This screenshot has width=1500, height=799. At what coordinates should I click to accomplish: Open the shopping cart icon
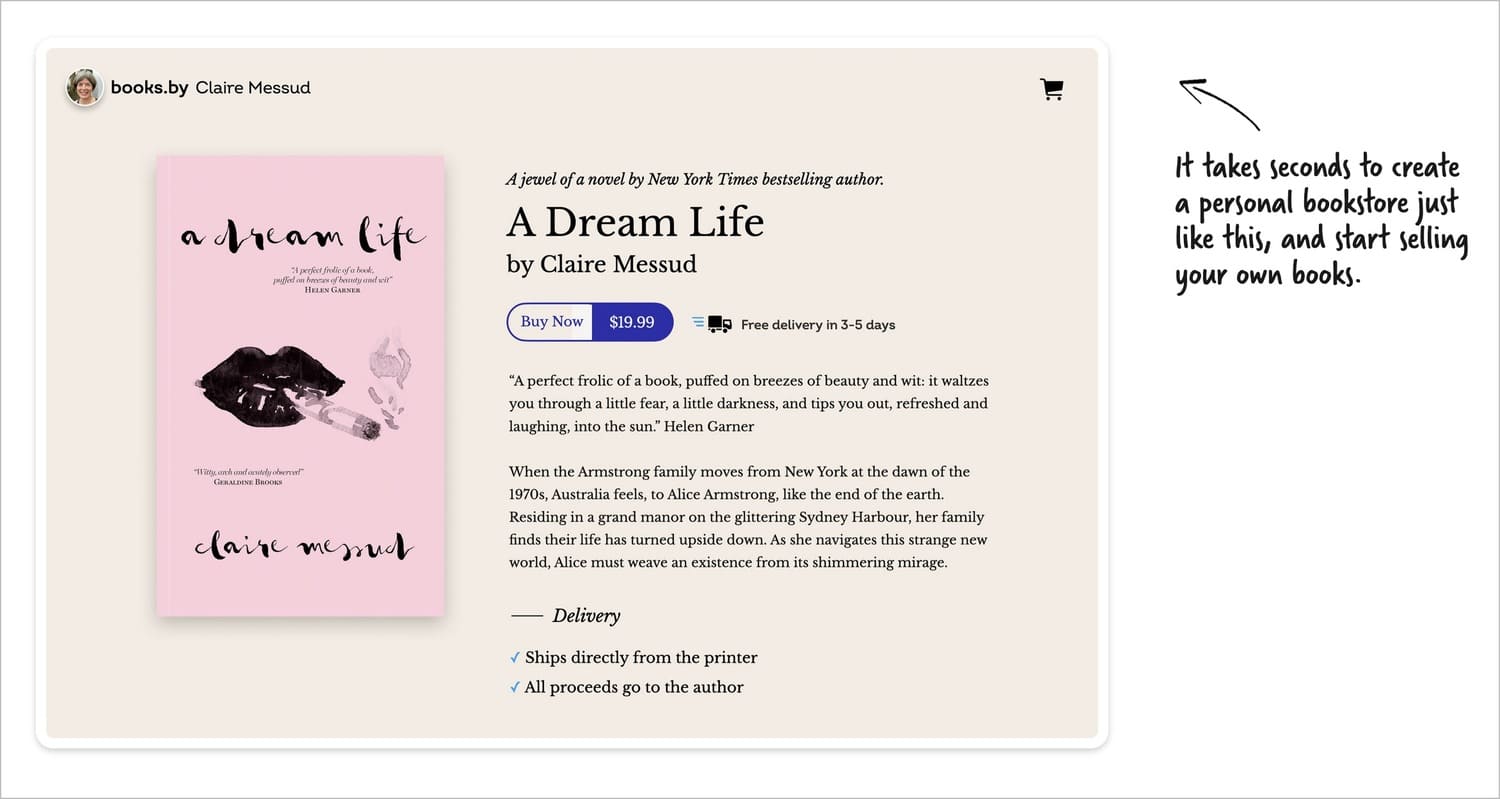click(1051, 90)
